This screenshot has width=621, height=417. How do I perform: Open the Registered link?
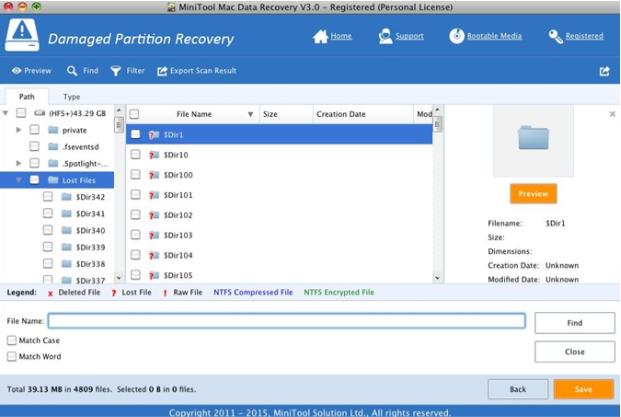584,36
